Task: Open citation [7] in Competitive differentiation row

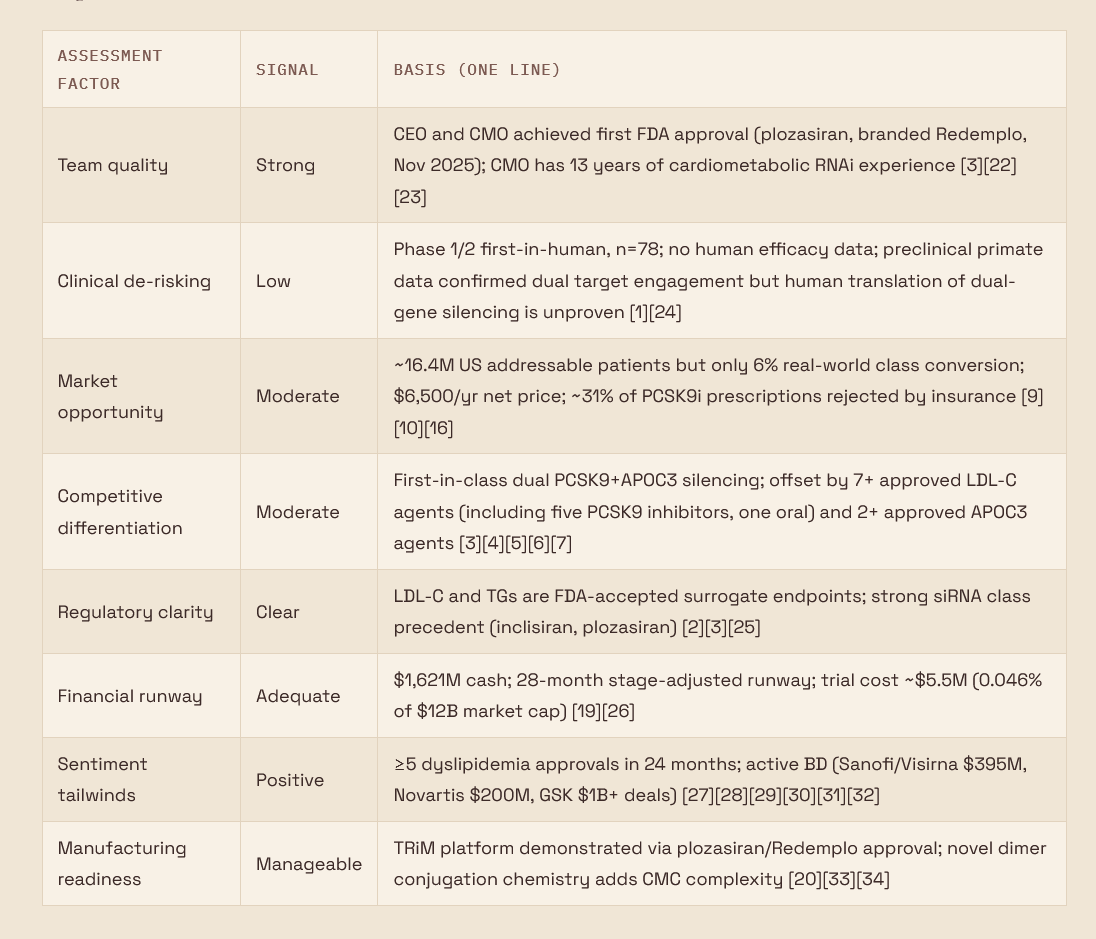Action: click(x=561, y=543)
